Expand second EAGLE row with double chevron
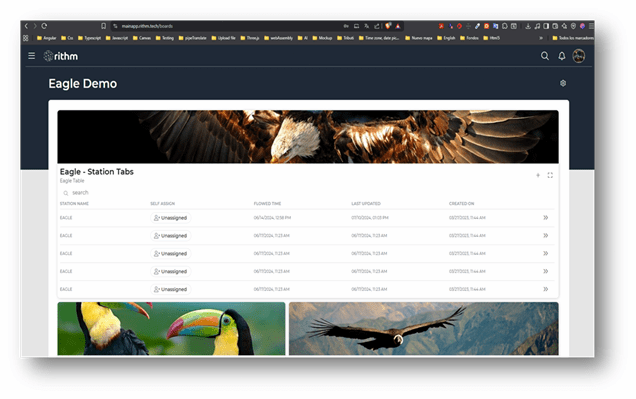 546,236
